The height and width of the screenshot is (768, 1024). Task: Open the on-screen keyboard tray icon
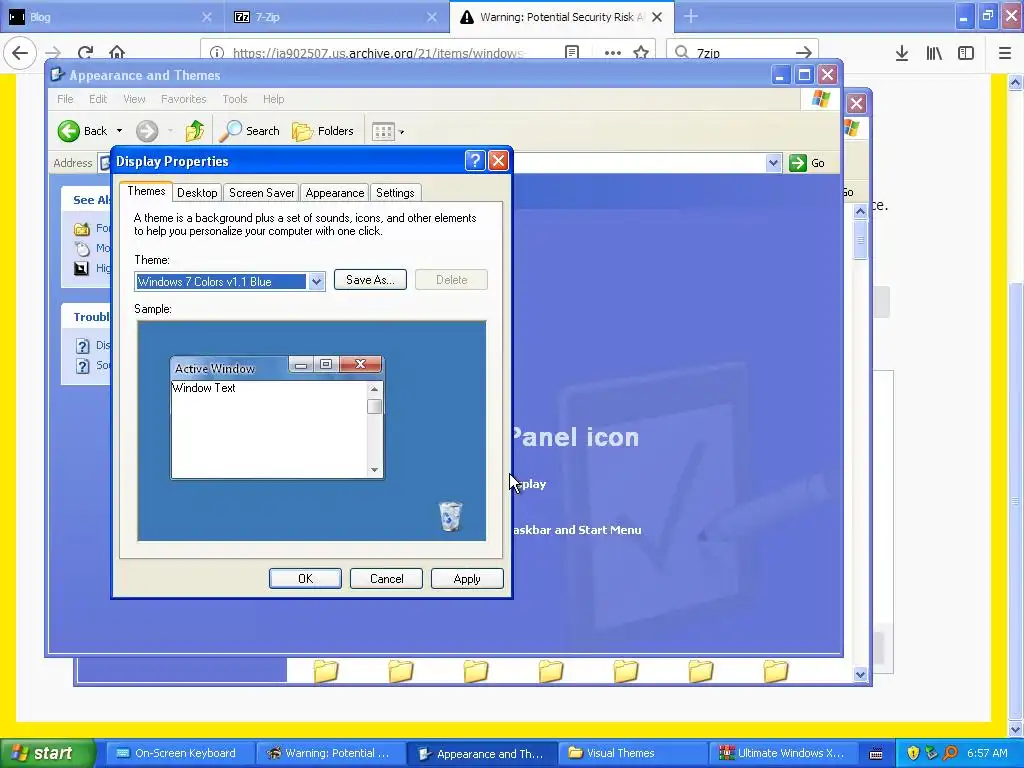(876, 754)
